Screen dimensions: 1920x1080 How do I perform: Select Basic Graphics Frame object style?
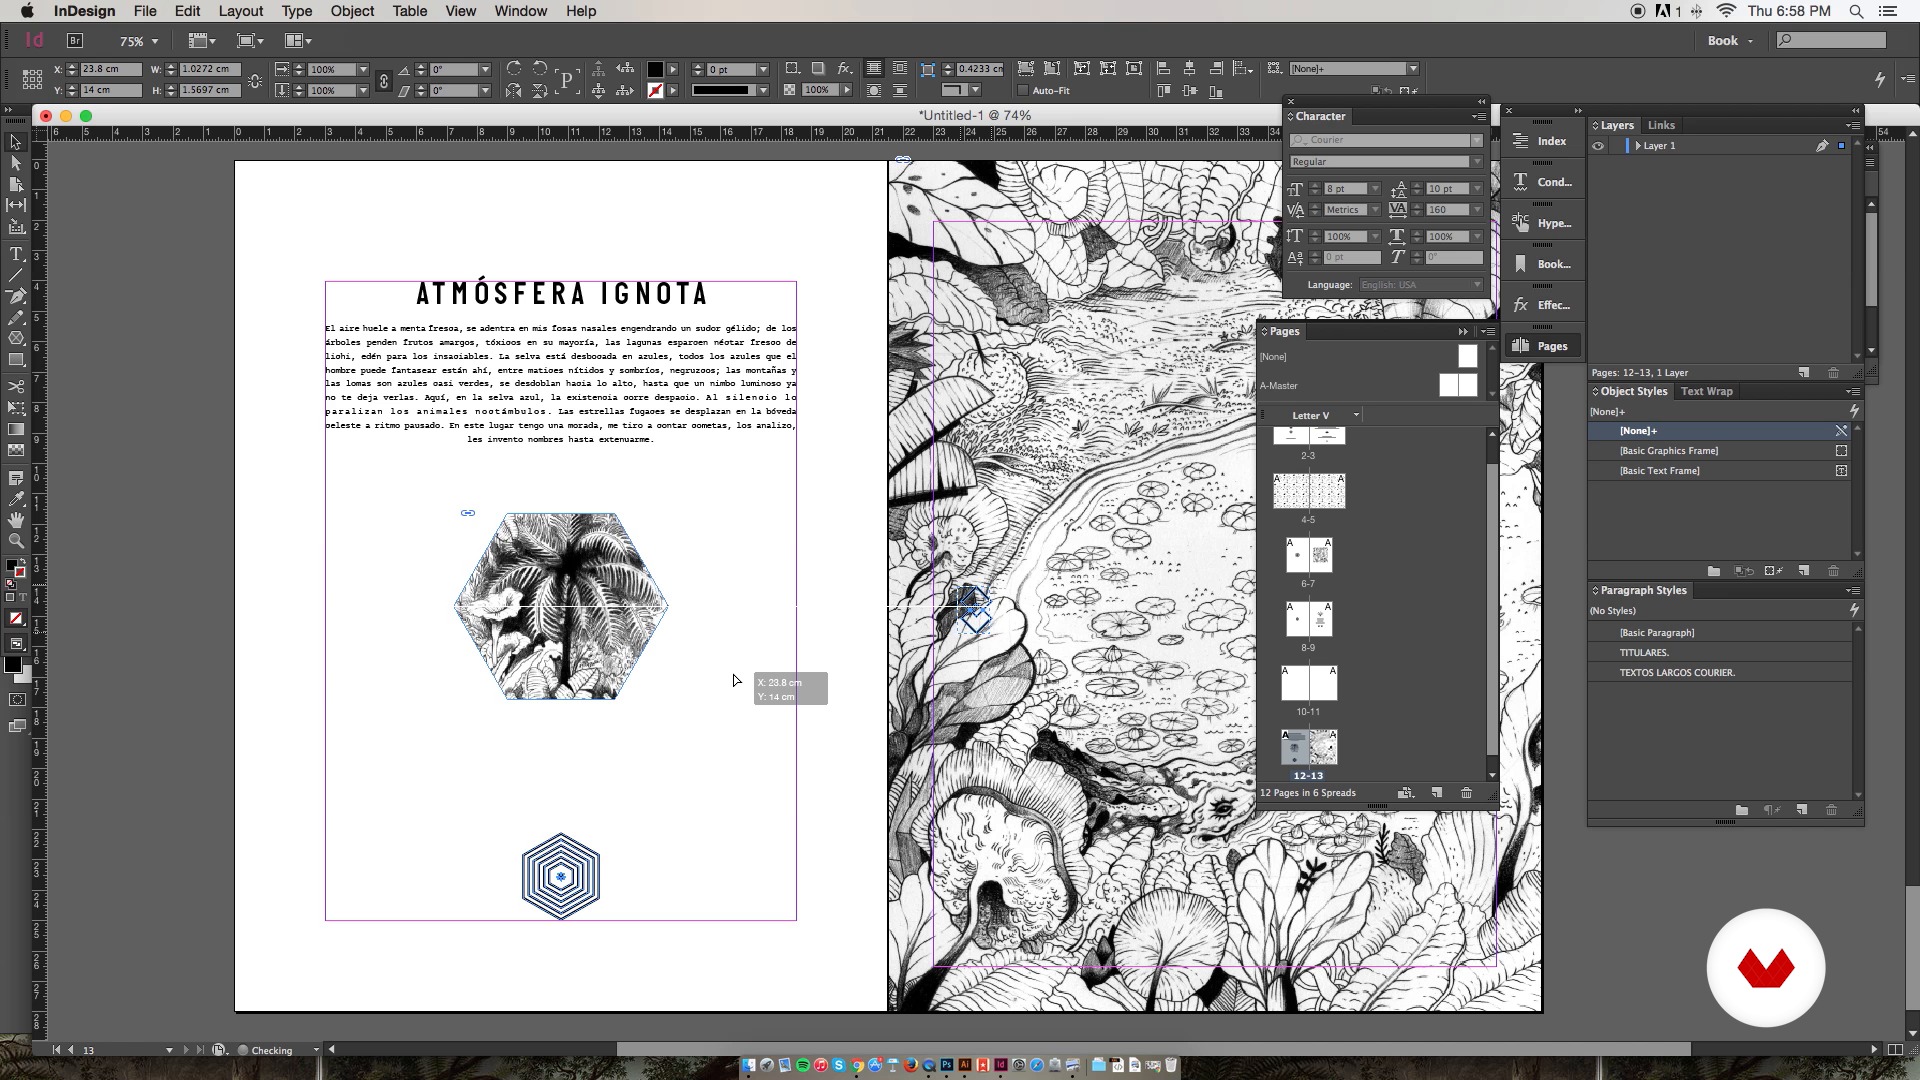(1668, 451)
